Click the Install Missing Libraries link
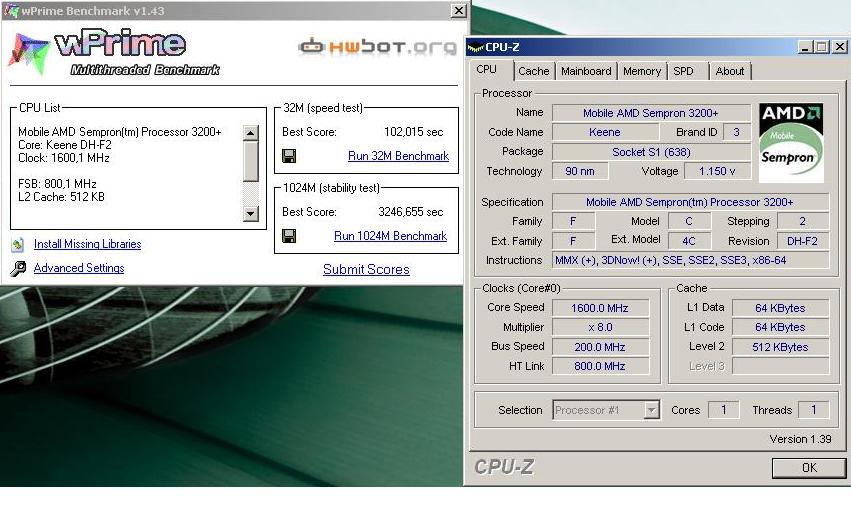851x512 pixels. [87, 244]
